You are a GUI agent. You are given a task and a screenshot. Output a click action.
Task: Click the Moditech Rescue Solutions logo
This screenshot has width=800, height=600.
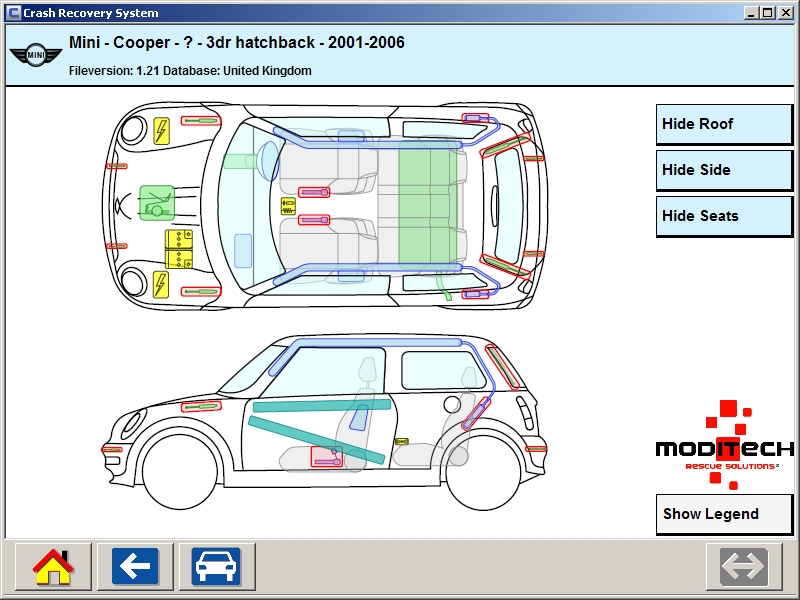tap(724, 446)
